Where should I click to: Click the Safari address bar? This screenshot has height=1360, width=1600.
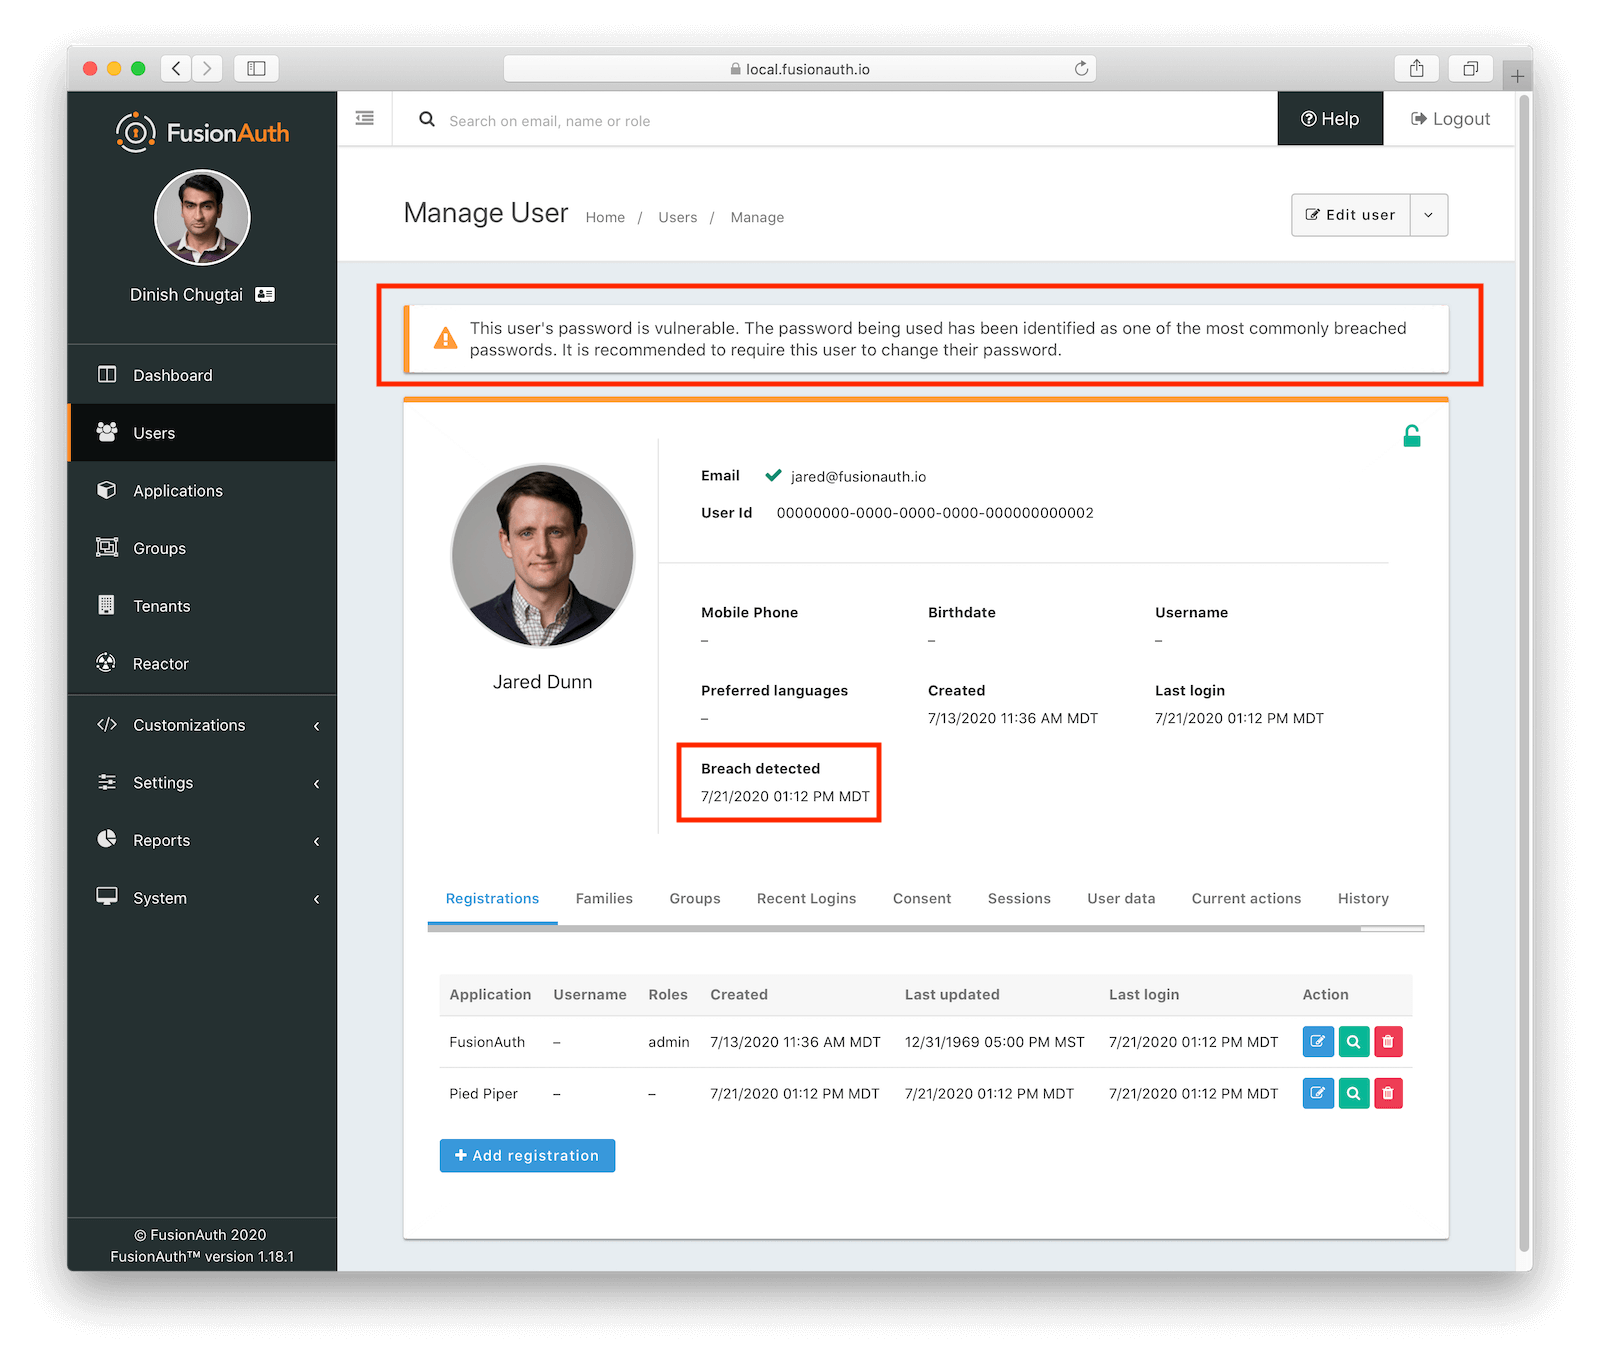coord(800,68)
